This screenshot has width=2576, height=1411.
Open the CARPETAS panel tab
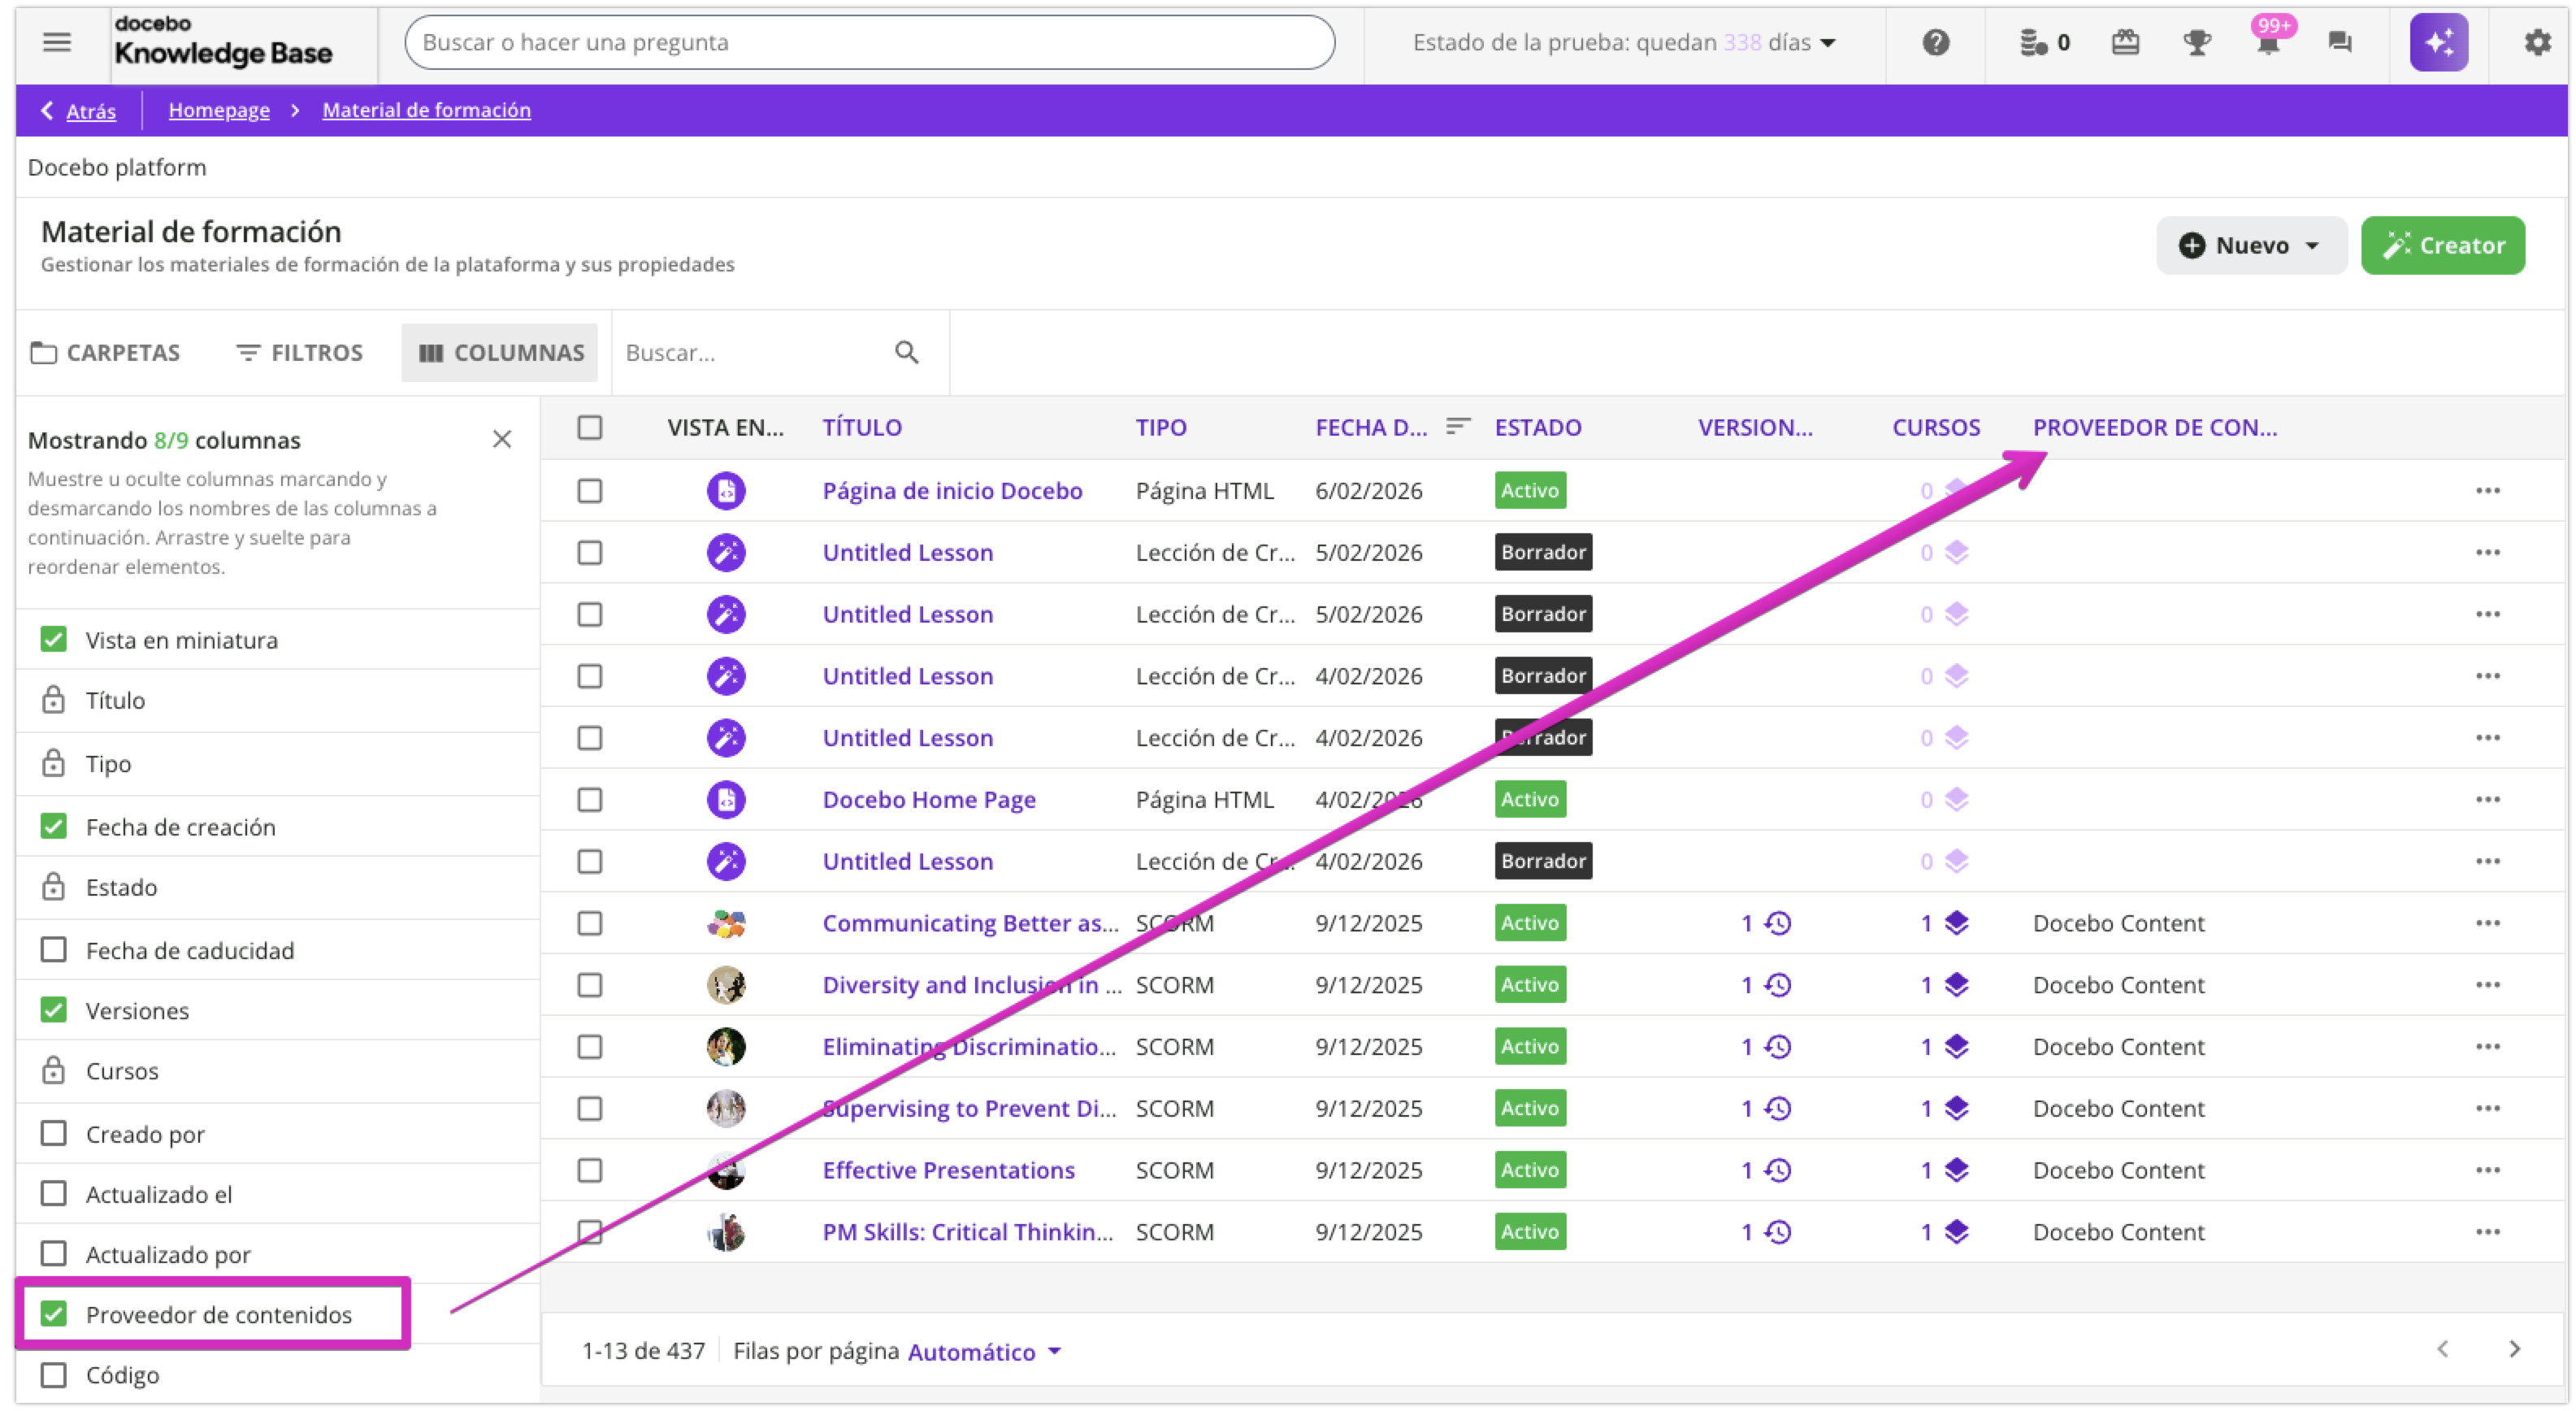pos(106,353)
